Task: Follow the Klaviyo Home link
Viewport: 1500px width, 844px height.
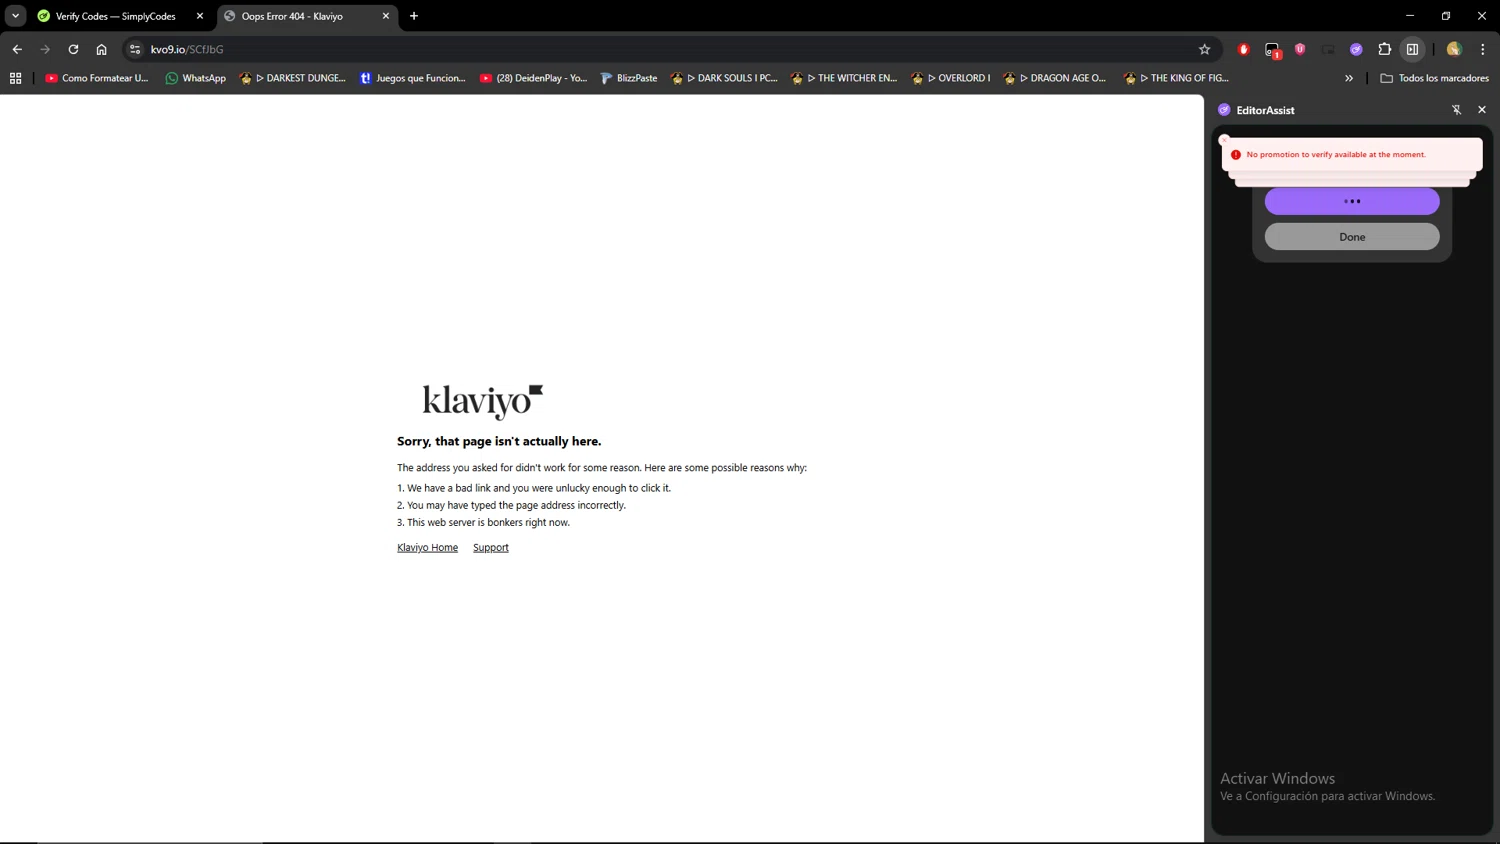Action: [x=427, y=547]
